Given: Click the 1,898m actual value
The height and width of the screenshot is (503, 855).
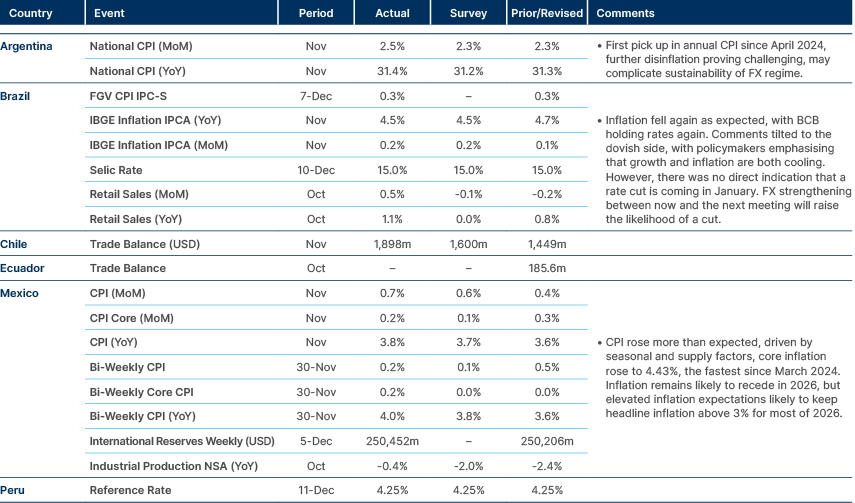Looking at the screenshot, I should coord(392,244).
